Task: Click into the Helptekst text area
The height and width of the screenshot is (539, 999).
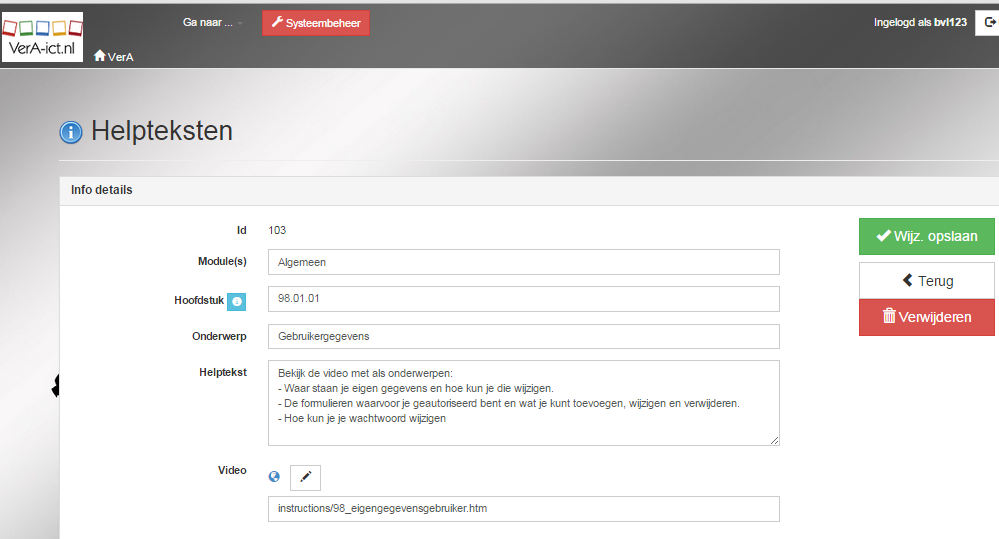Action: (x=524, y=403)
